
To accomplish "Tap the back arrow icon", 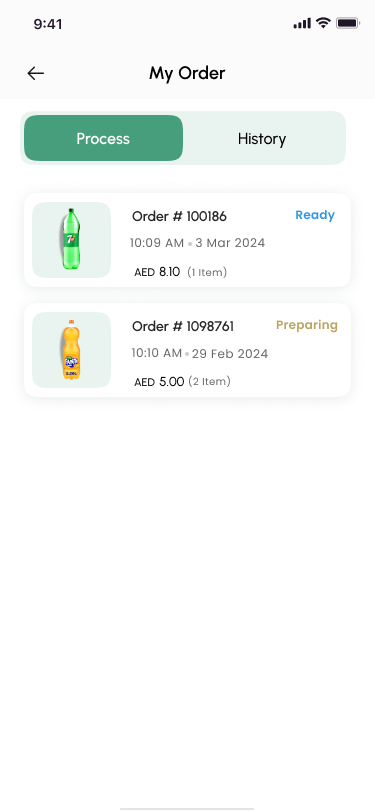I will coord(36,74).
